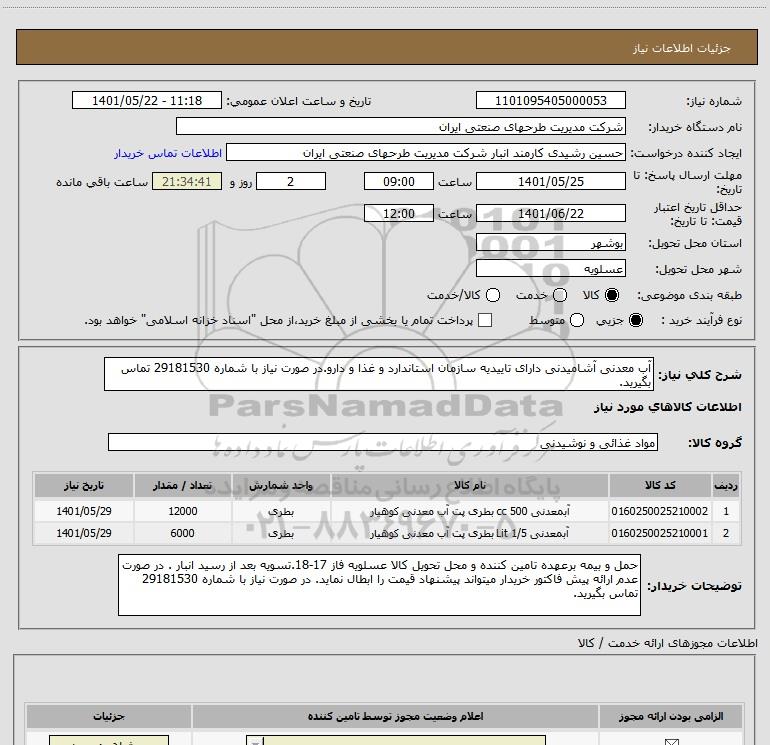The image size is (770, 745).
Task: Click the اعلام وضعیت مجوز column header
Action: [395, 717]
